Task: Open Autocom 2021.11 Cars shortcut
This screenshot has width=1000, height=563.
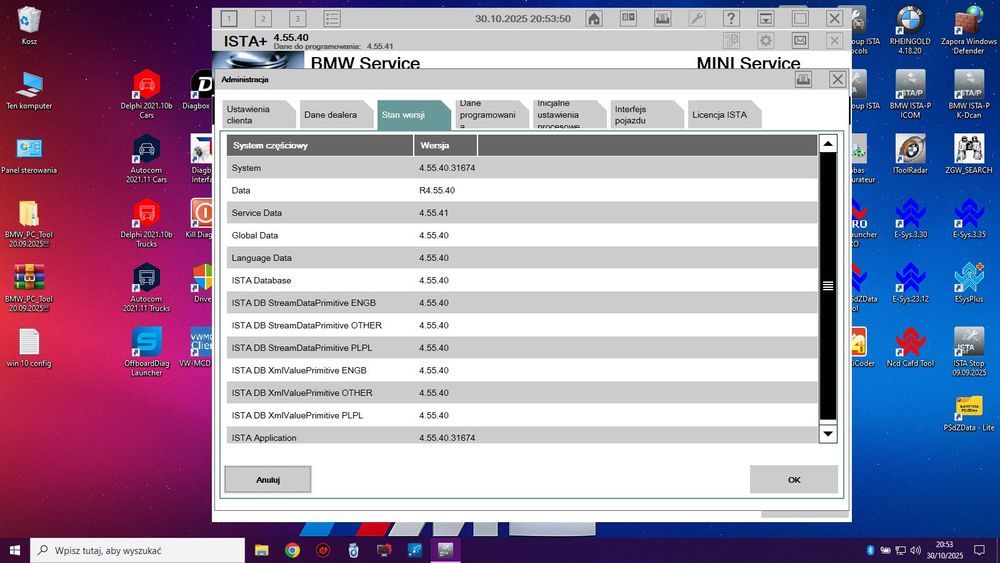Action: (x=146, y=159)
